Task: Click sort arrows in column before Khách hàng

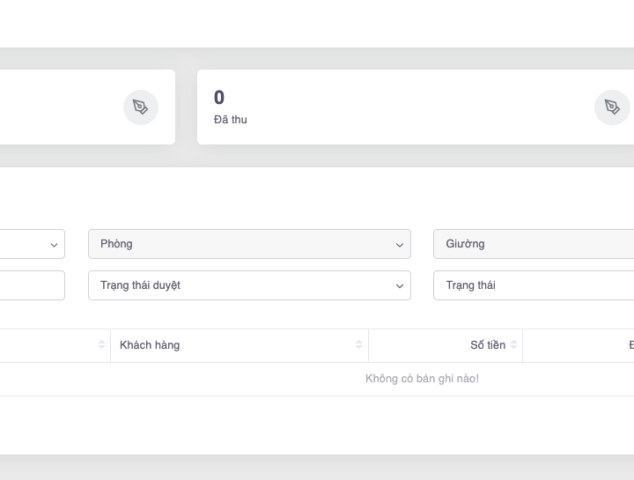Action: coord(101,345)
